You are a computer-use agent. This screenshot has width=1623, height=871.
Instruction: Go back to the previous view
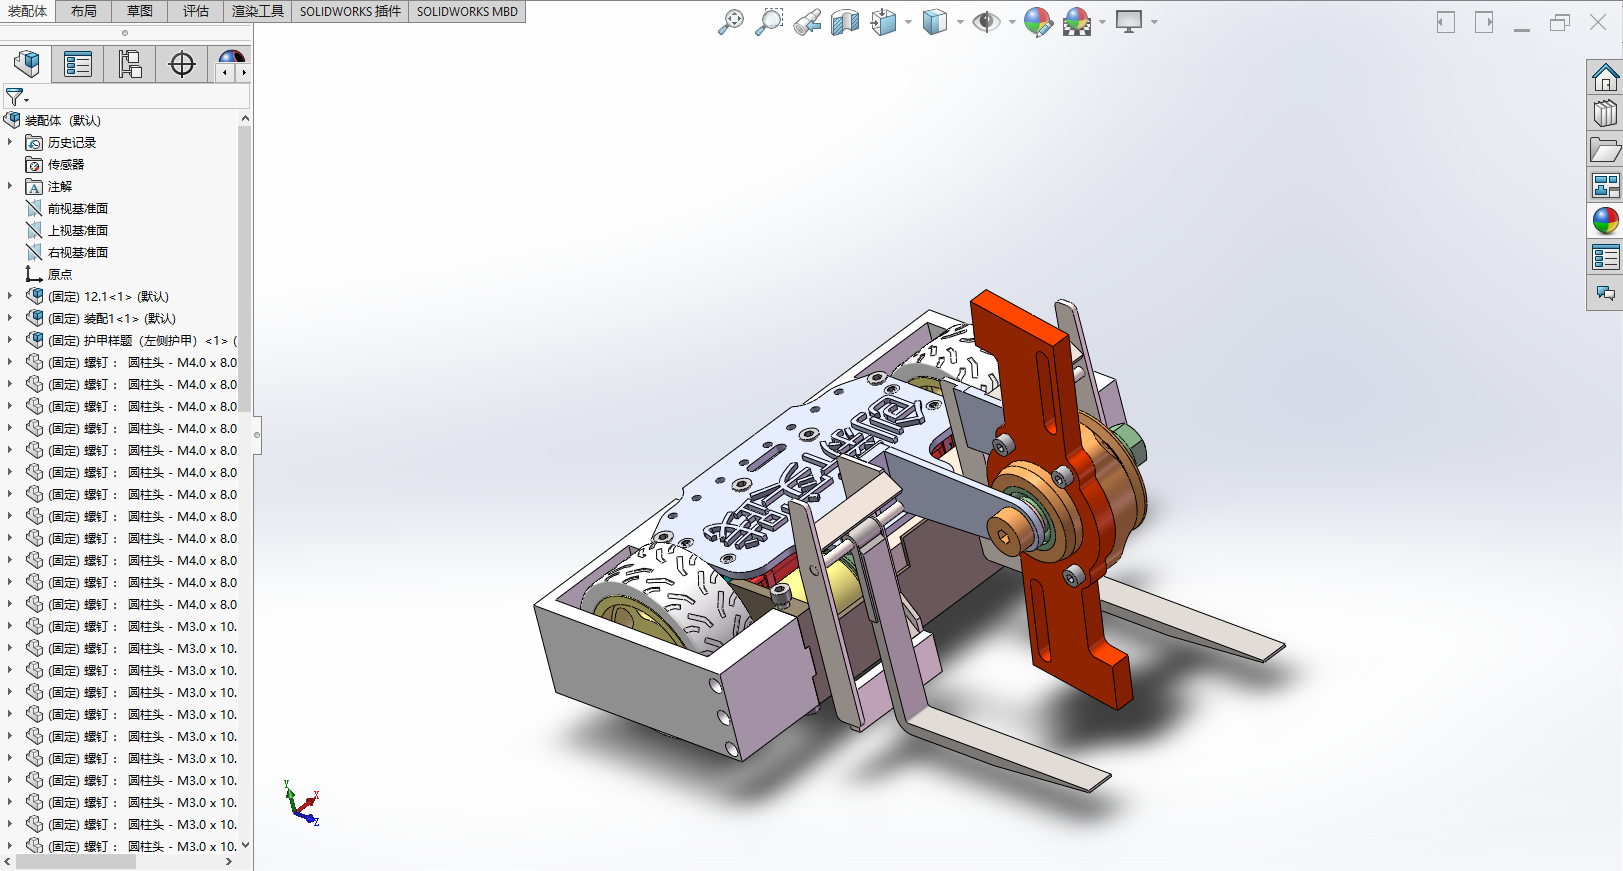[x=807, y=22]
